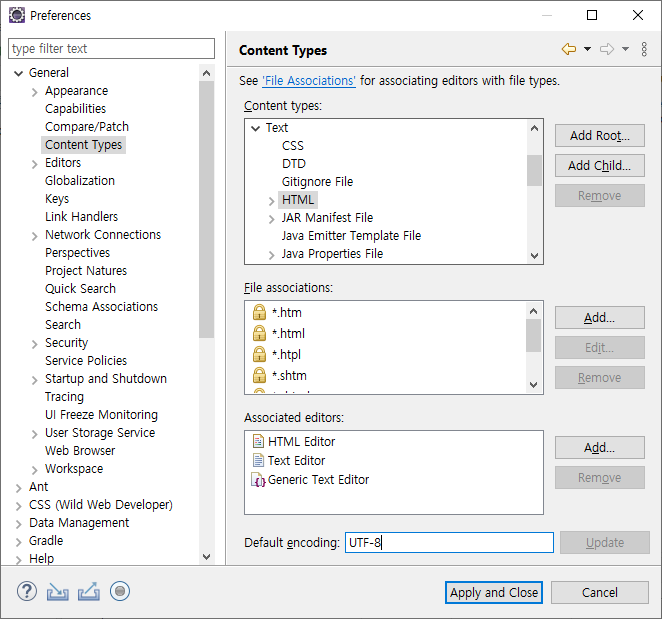The image size is (662, 619).
Task: Open the 'File Associations' link
Action: click(309, 81)
